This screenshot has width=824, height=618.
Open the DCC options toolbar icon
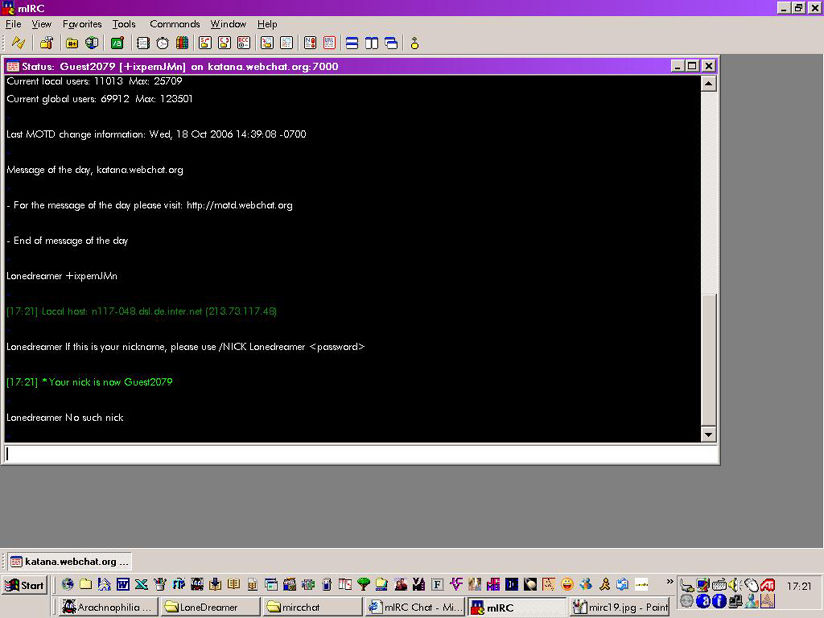pos(243,43)
